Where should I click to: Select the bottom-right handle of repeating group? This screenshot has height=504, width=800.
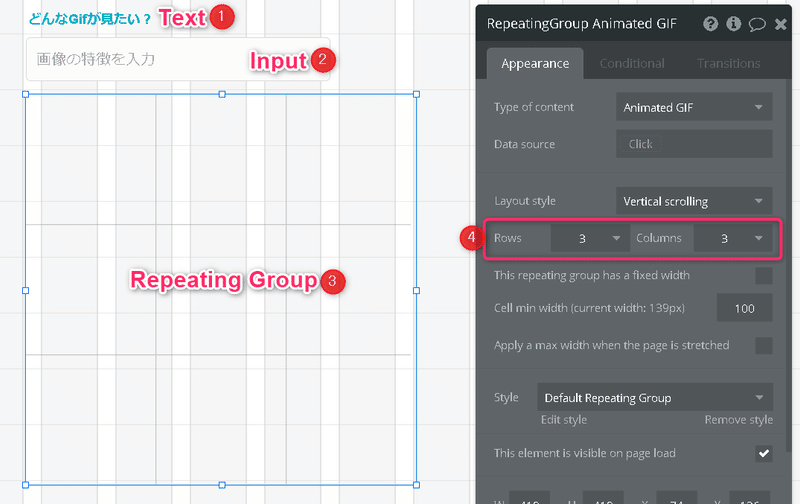tap(416, 485)
